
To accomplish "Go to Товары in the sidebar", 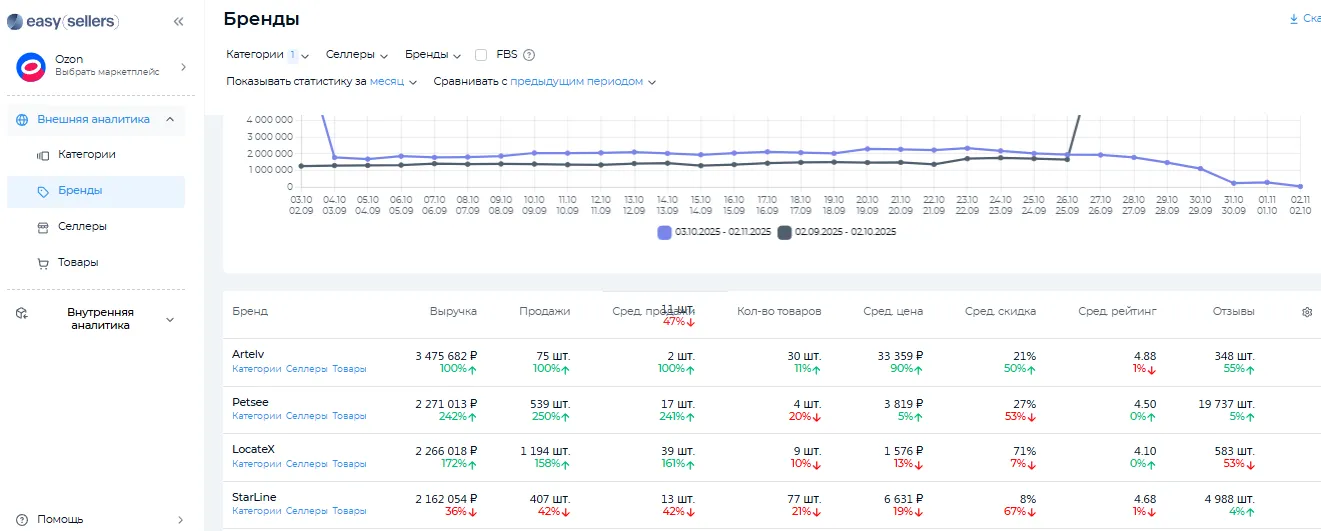I will (78, 263).
